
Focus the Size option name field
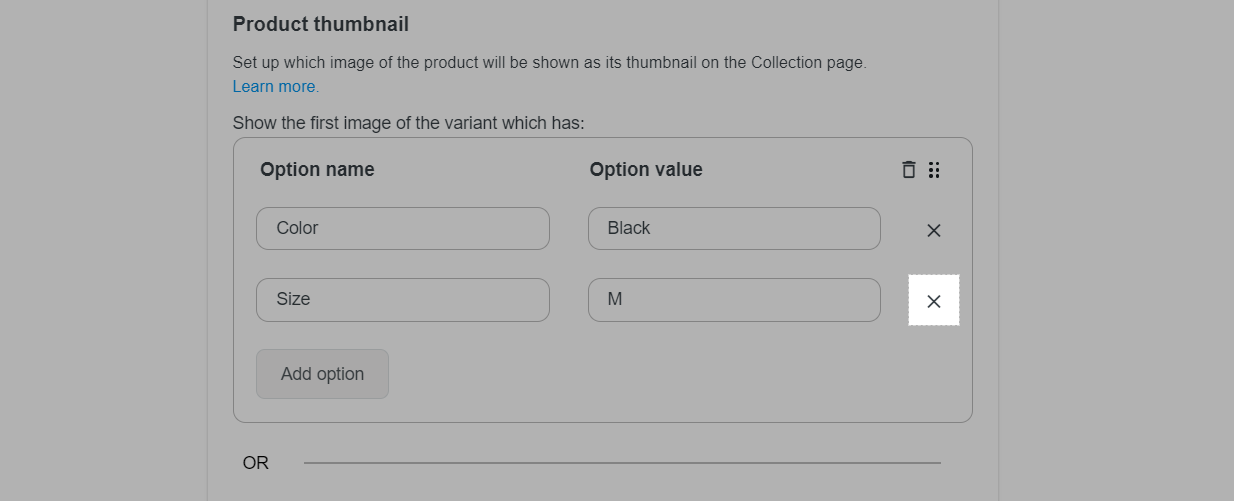[x=403, y=300]
